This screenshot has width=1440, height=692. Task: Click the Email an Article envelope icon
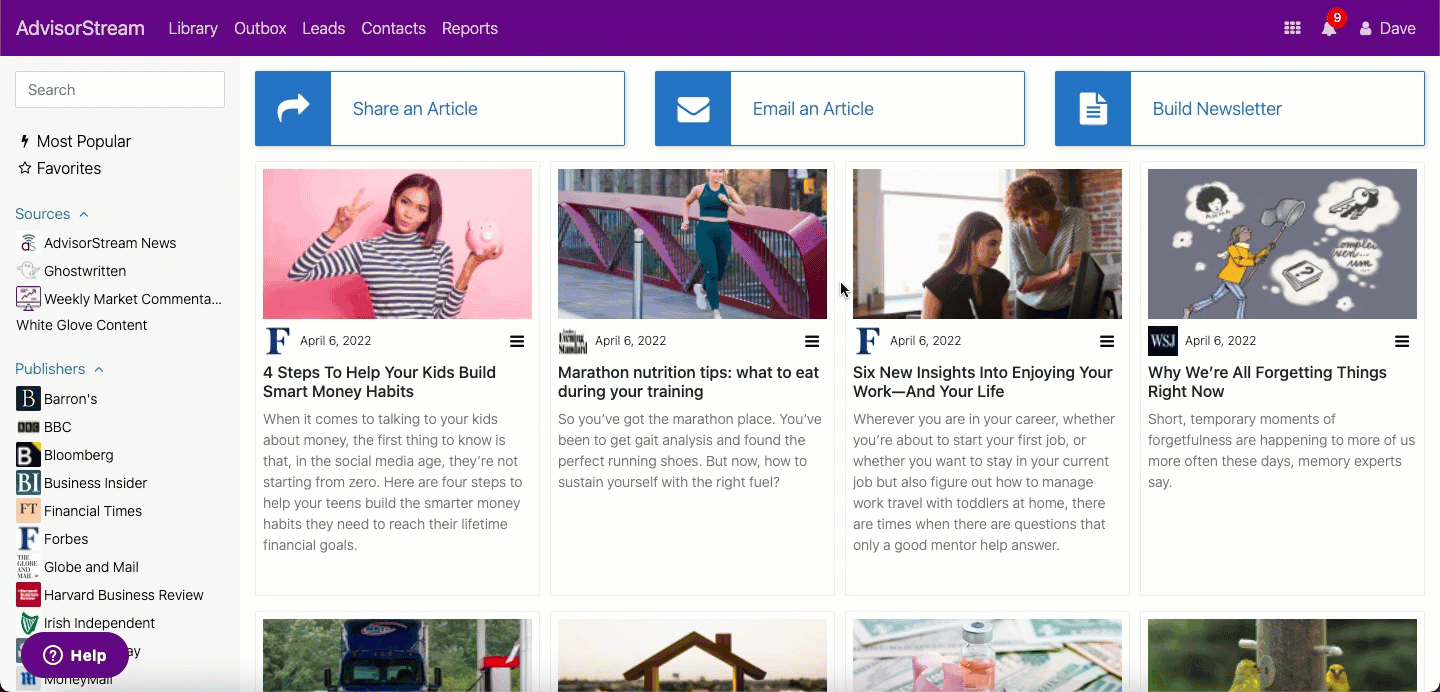pos(693,108)
